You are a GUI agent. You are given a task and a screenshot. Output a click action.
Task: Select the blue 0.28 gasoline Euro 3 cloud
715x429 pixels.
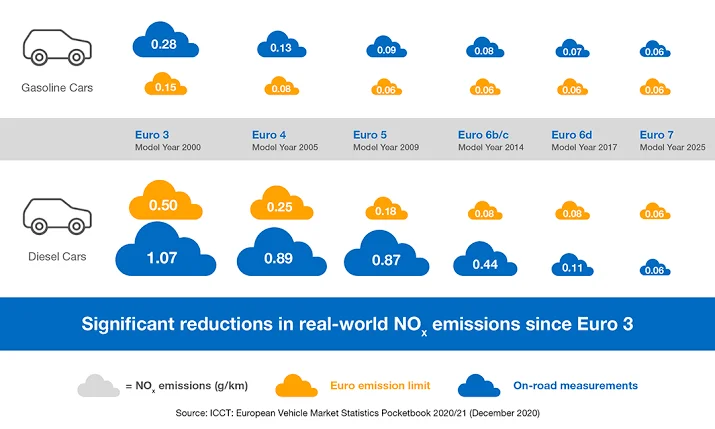coord(166,40)
